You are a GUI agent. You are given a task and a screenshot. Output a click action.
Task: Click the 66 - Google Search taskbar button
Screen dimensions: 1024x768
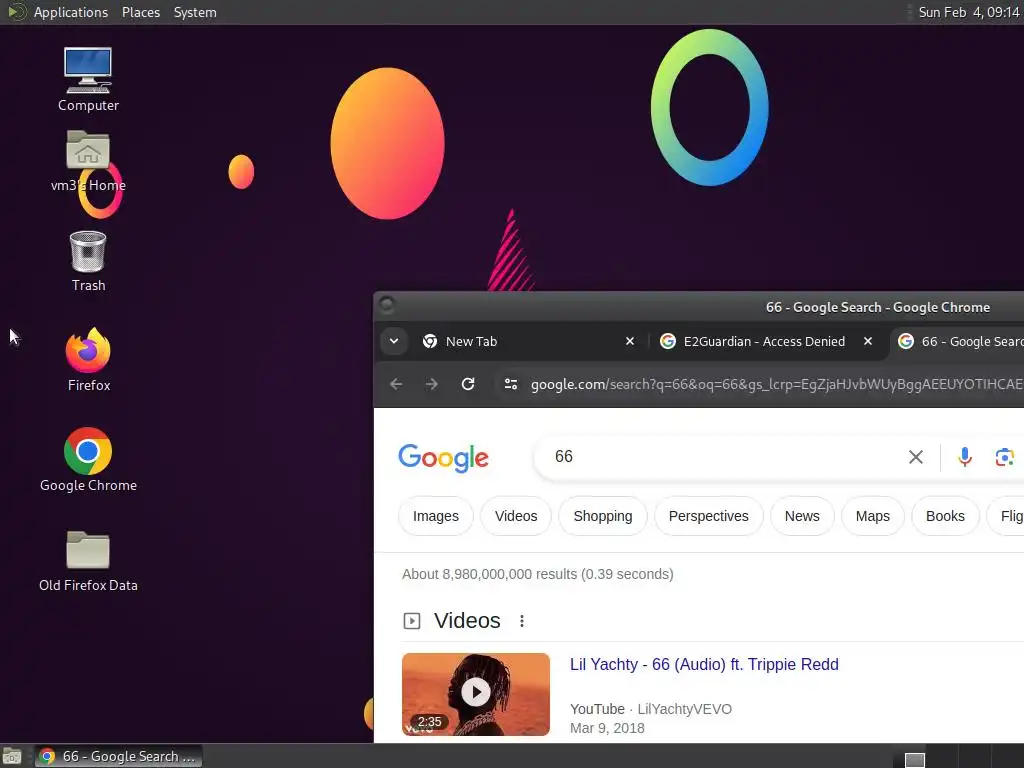click(118, 756)
